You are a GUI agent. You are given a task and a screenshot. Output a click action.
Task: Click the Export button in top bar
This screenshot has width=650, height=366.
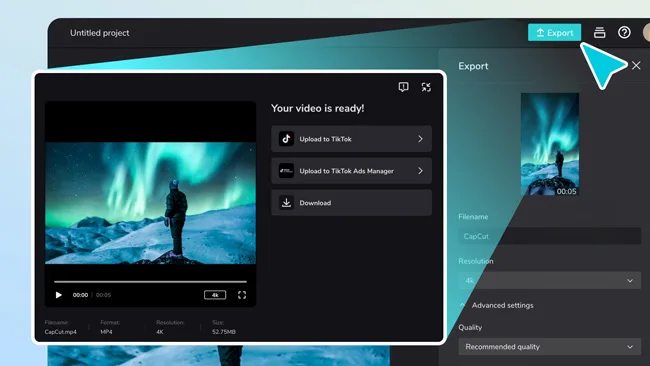[554, 33]
